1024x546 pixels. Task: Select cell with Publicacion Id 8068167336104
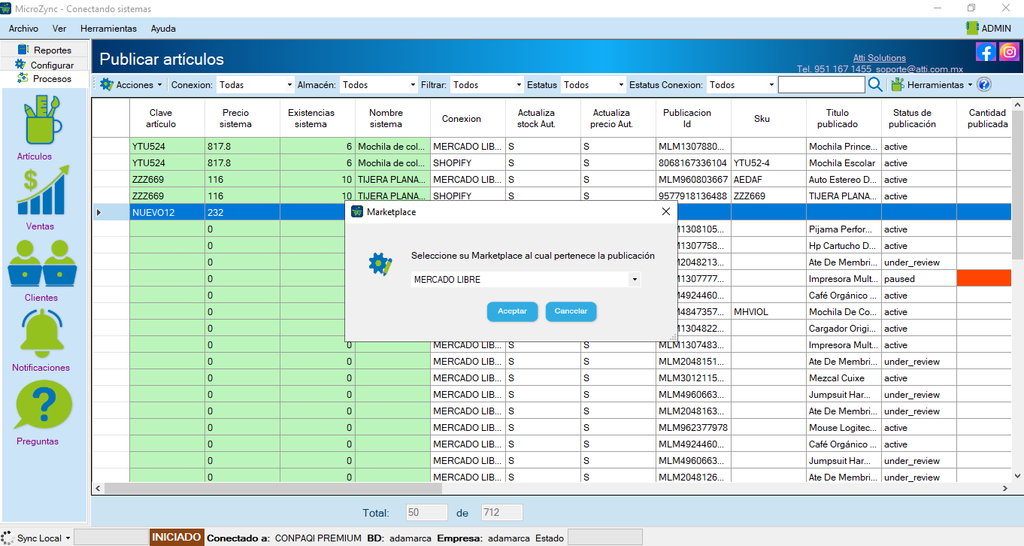[x=694, y=163]
